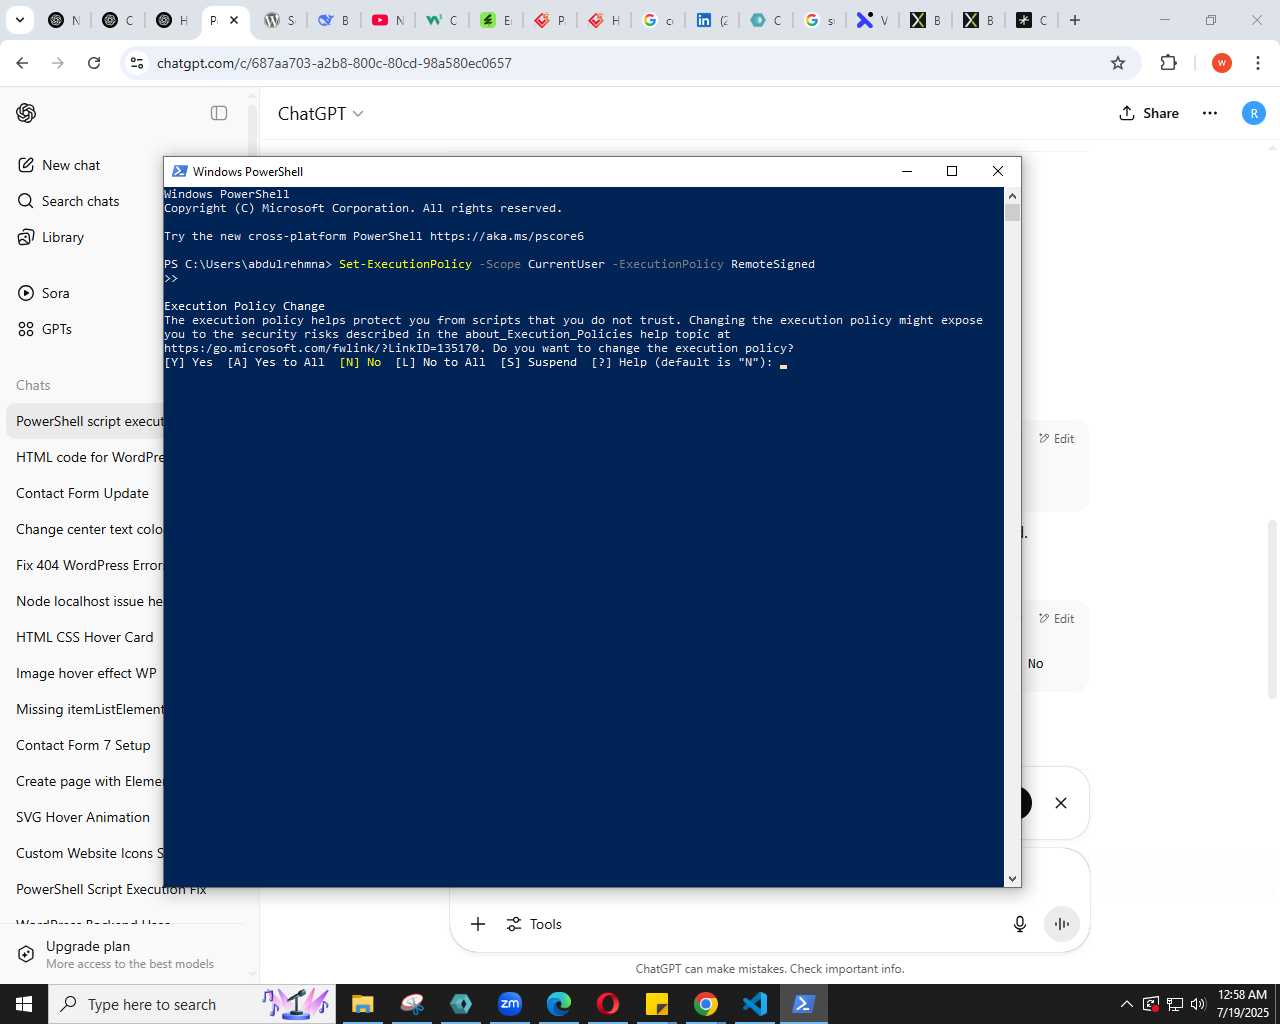Open Sora from the sidebar
Viewport: 1280px width, 1024px height.
click(x=44, y=293)
